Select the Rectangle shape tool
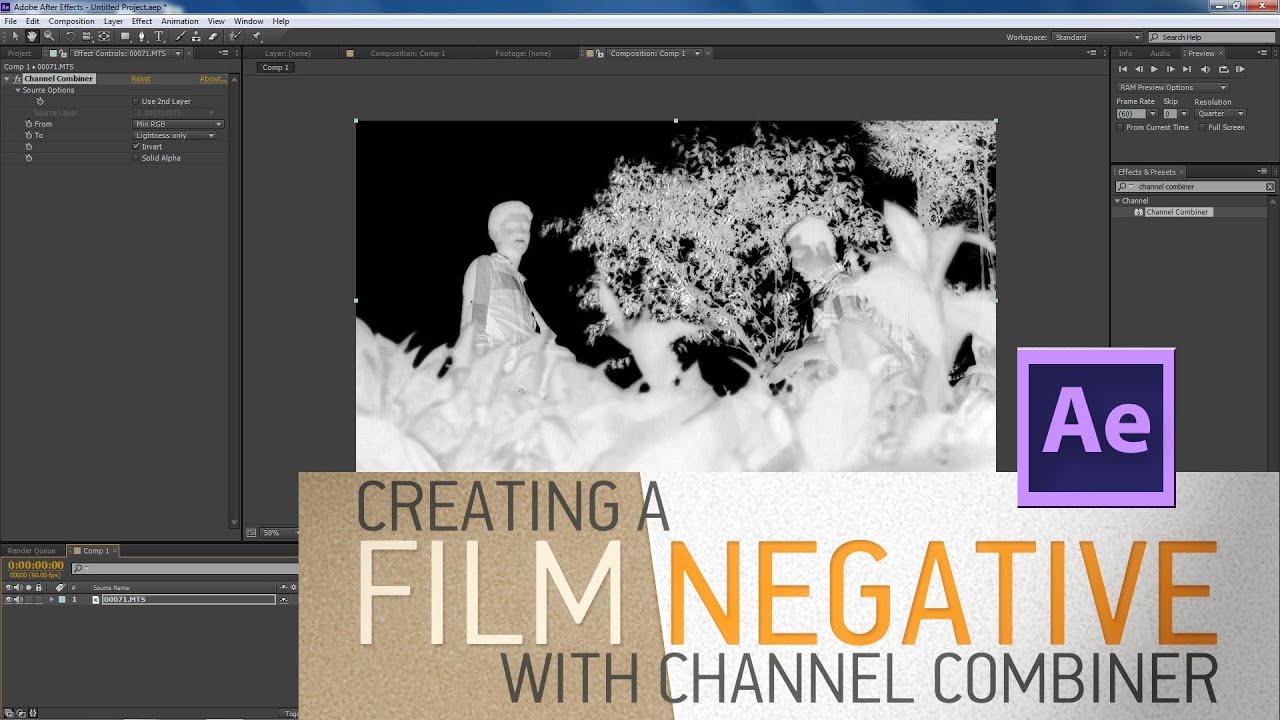This screenshot has height=720, width=1280. pyautogui.click(x=125, y=36)
